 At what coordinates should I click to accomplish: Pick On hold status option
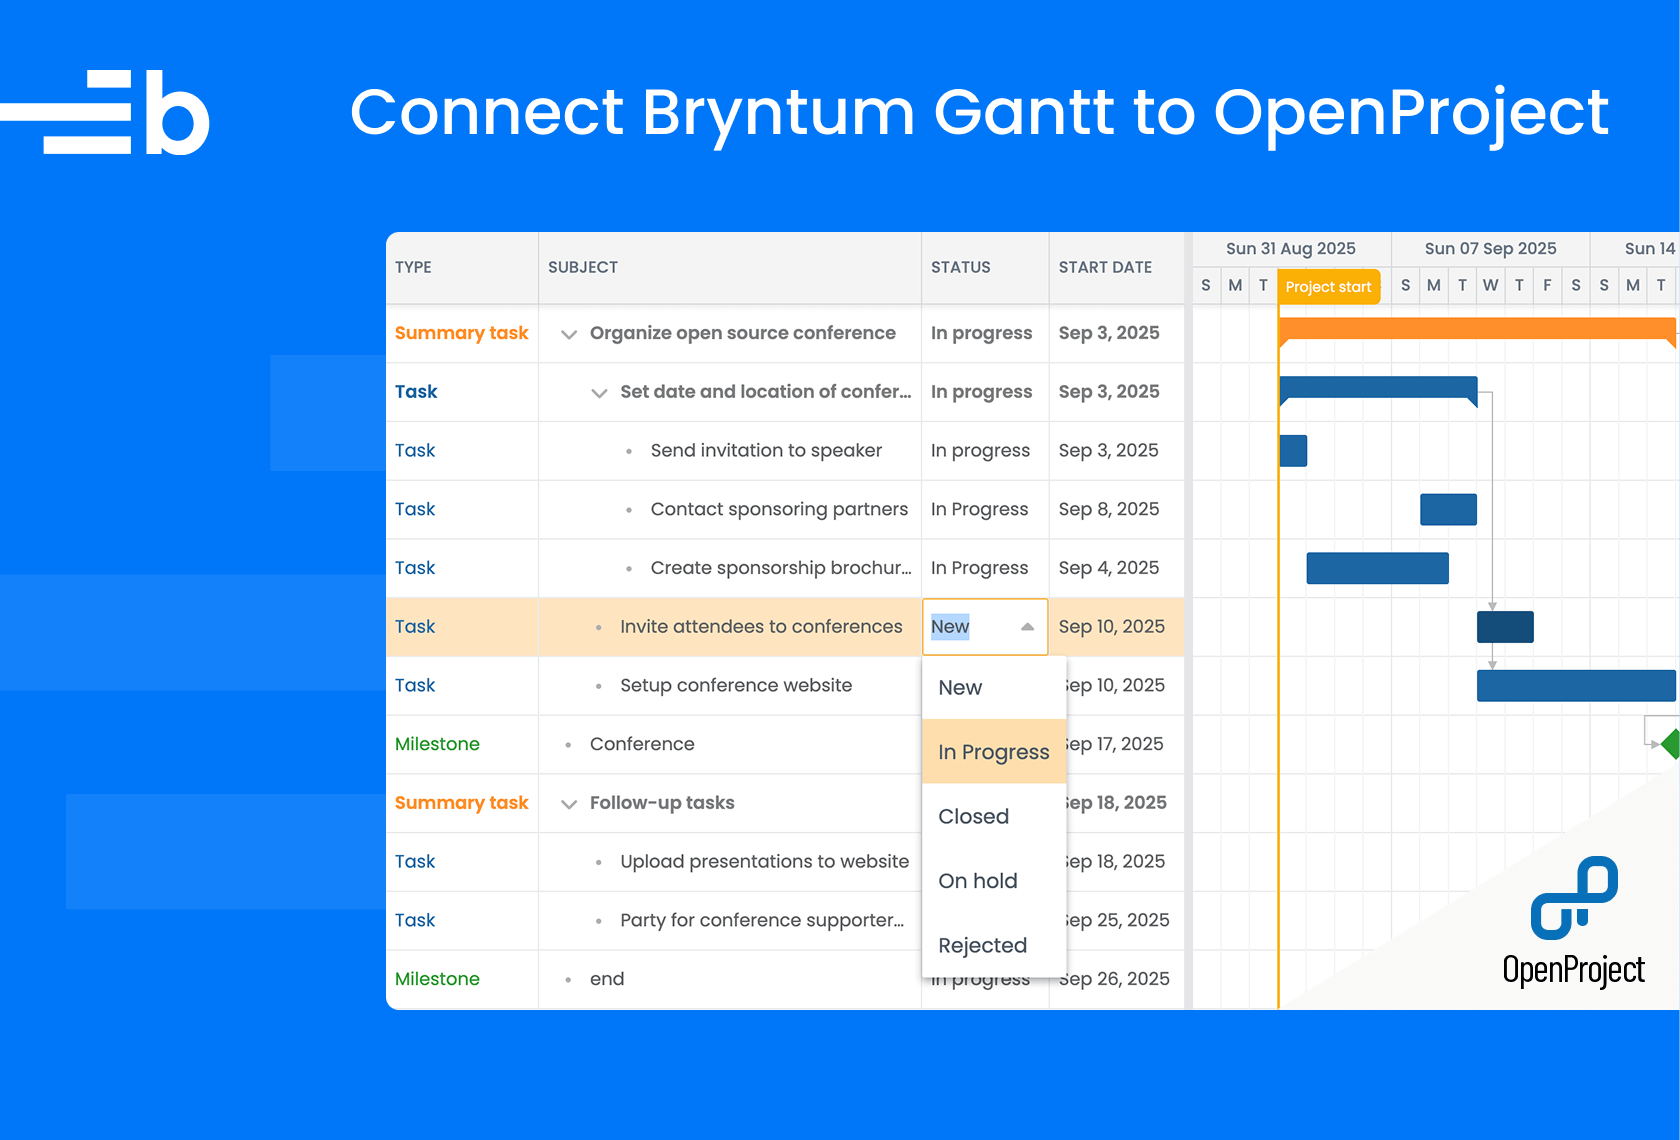click(x=977, y=881)
